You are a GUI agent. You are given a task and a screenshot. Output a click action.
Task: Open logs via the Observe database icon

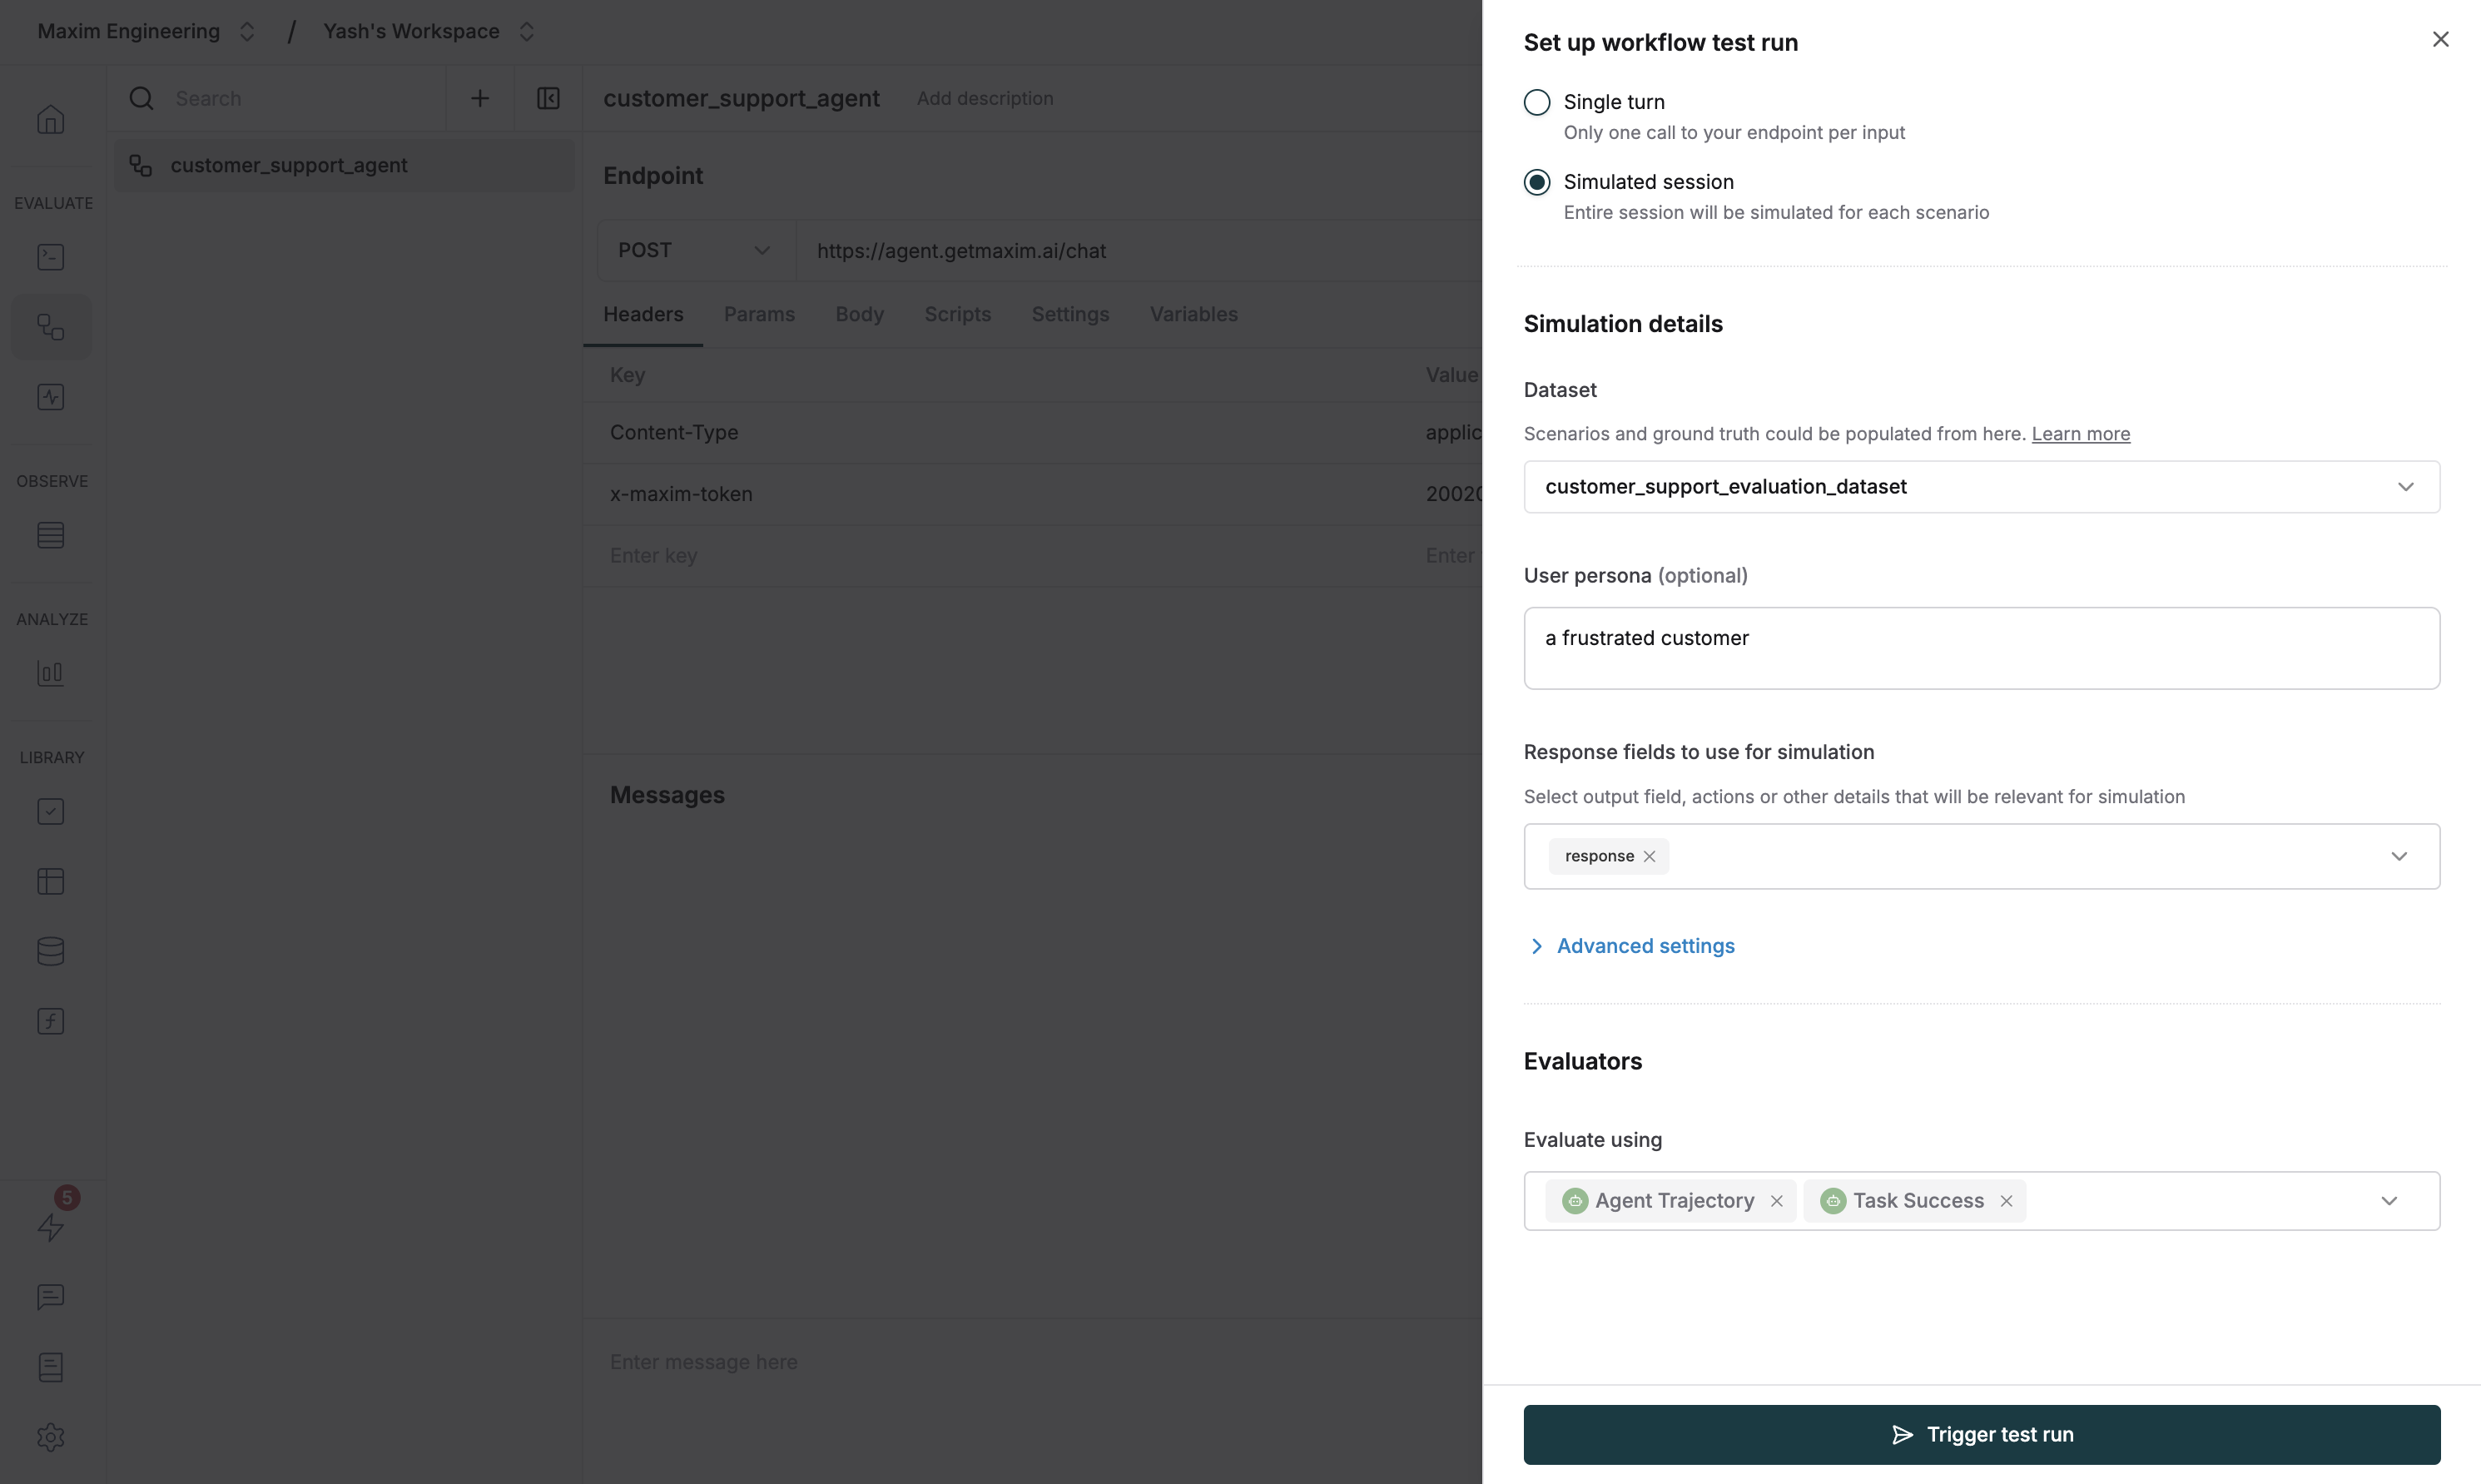pyautogui.click(x=51, y=534)
